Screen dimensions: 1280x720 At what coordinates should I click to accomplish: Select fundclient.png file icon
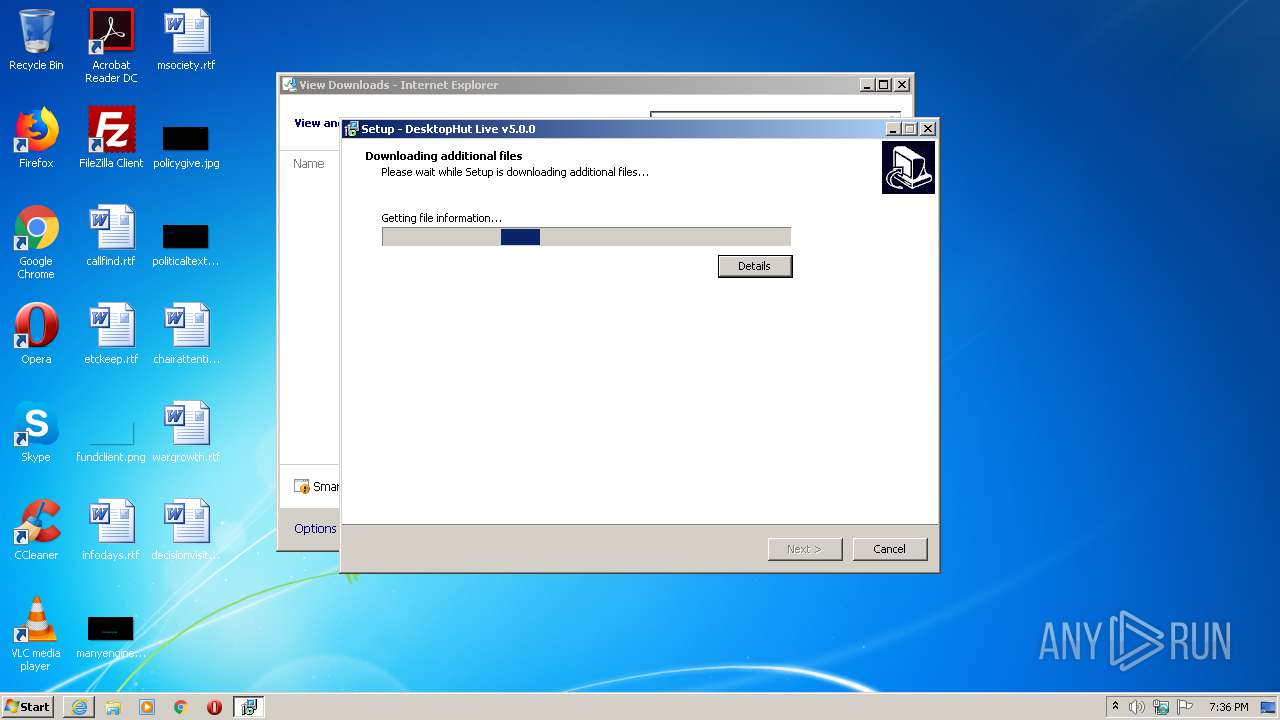(x=111, y=440)
